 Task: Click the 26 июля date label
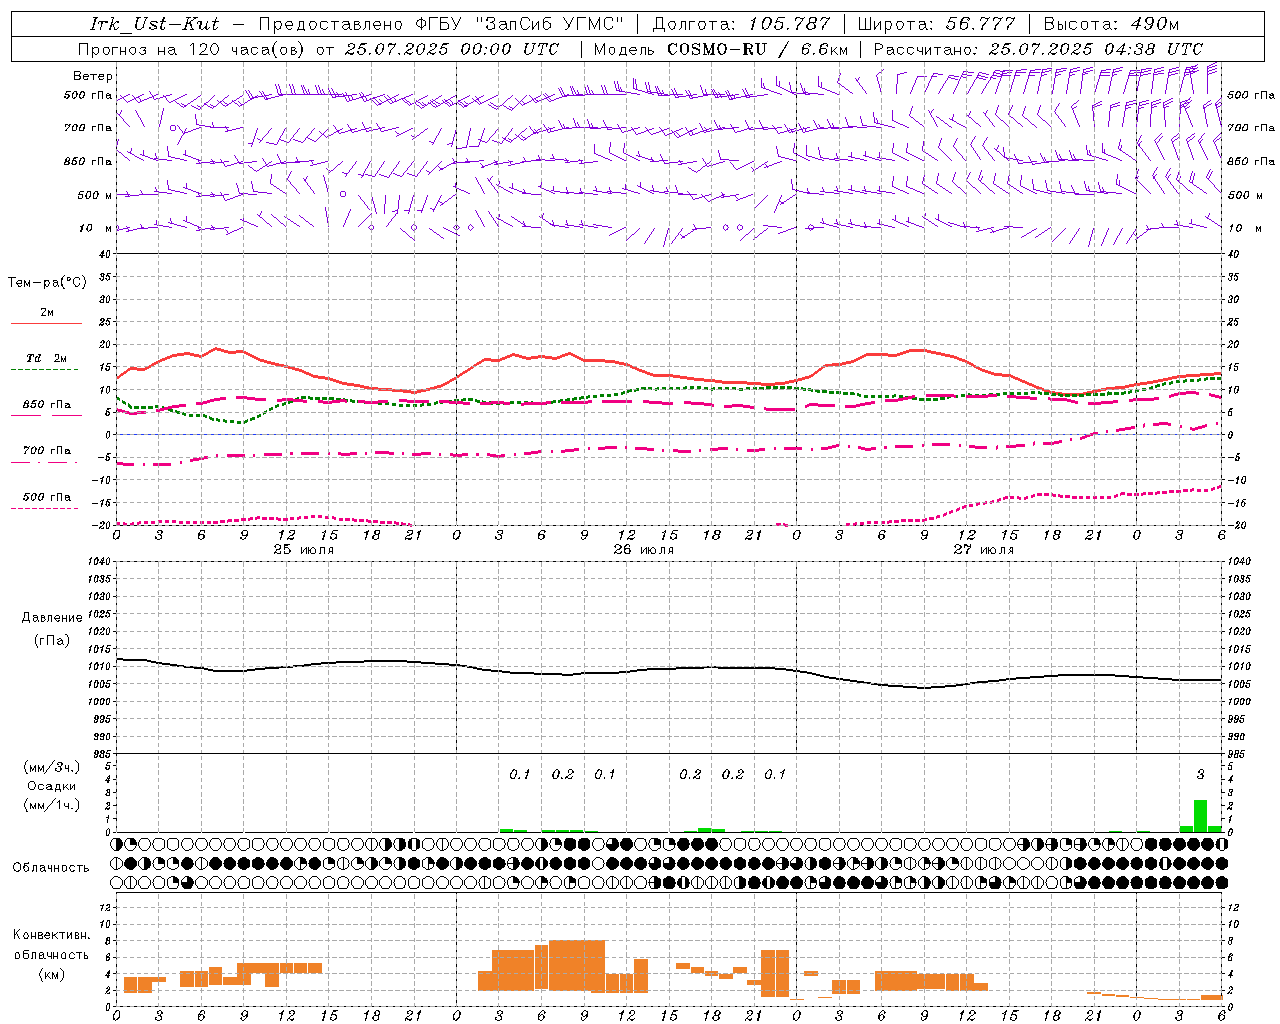tap(643, 550)
